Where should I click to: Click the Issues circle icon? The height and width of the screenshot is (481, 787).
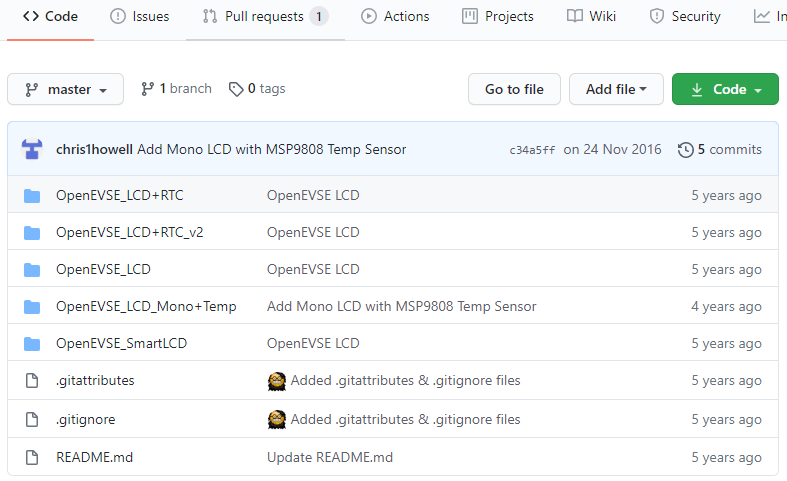coord(118,17)
